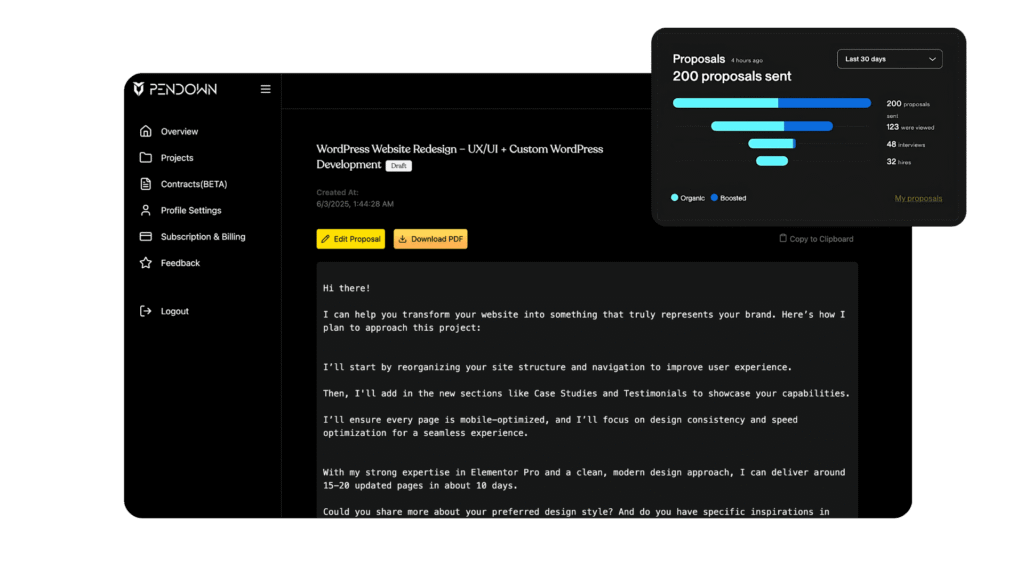Select Subscription & Billing menu entry

click(203, 237)
